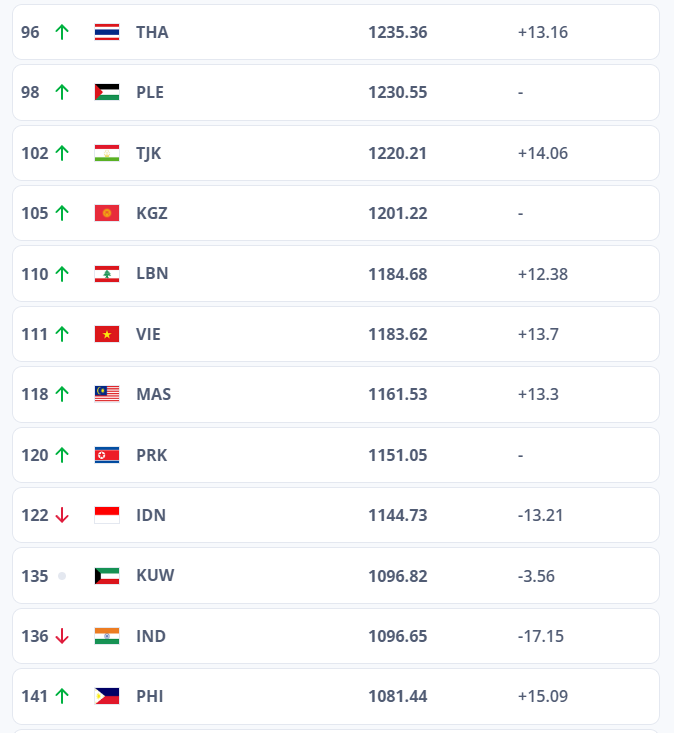Image resolution: width=674 pixels, height=733 pixels.
Task: Click the Indonesia flag icon
Action: point(107,515)
